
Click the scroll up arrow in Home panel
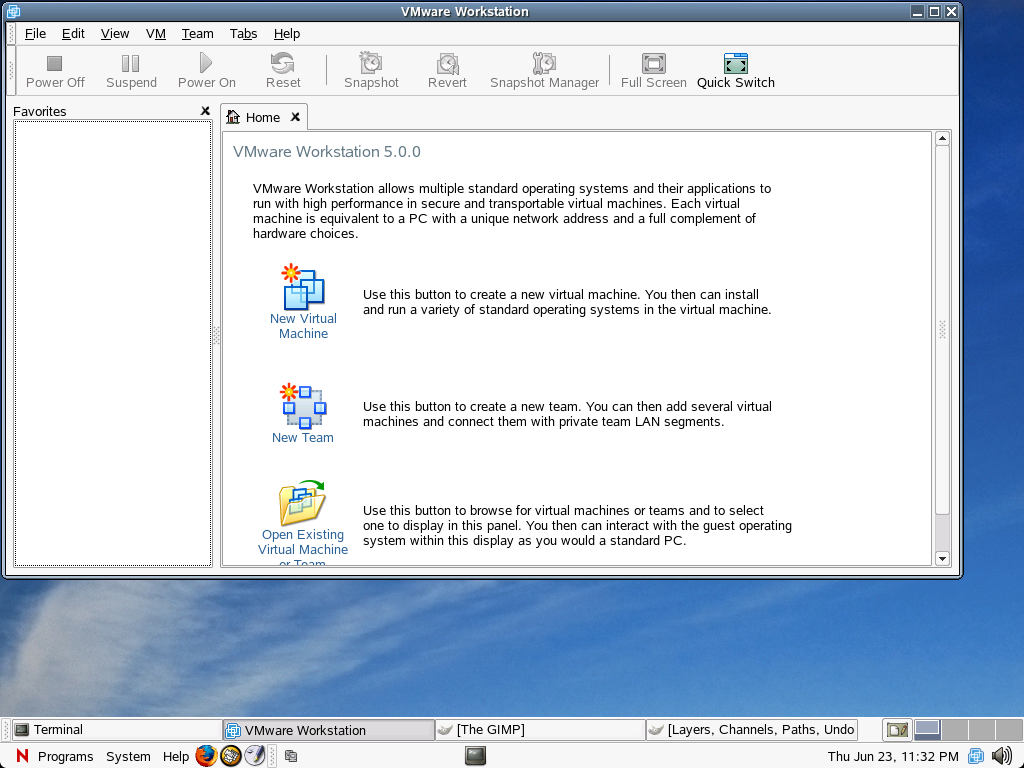point(941,138)
